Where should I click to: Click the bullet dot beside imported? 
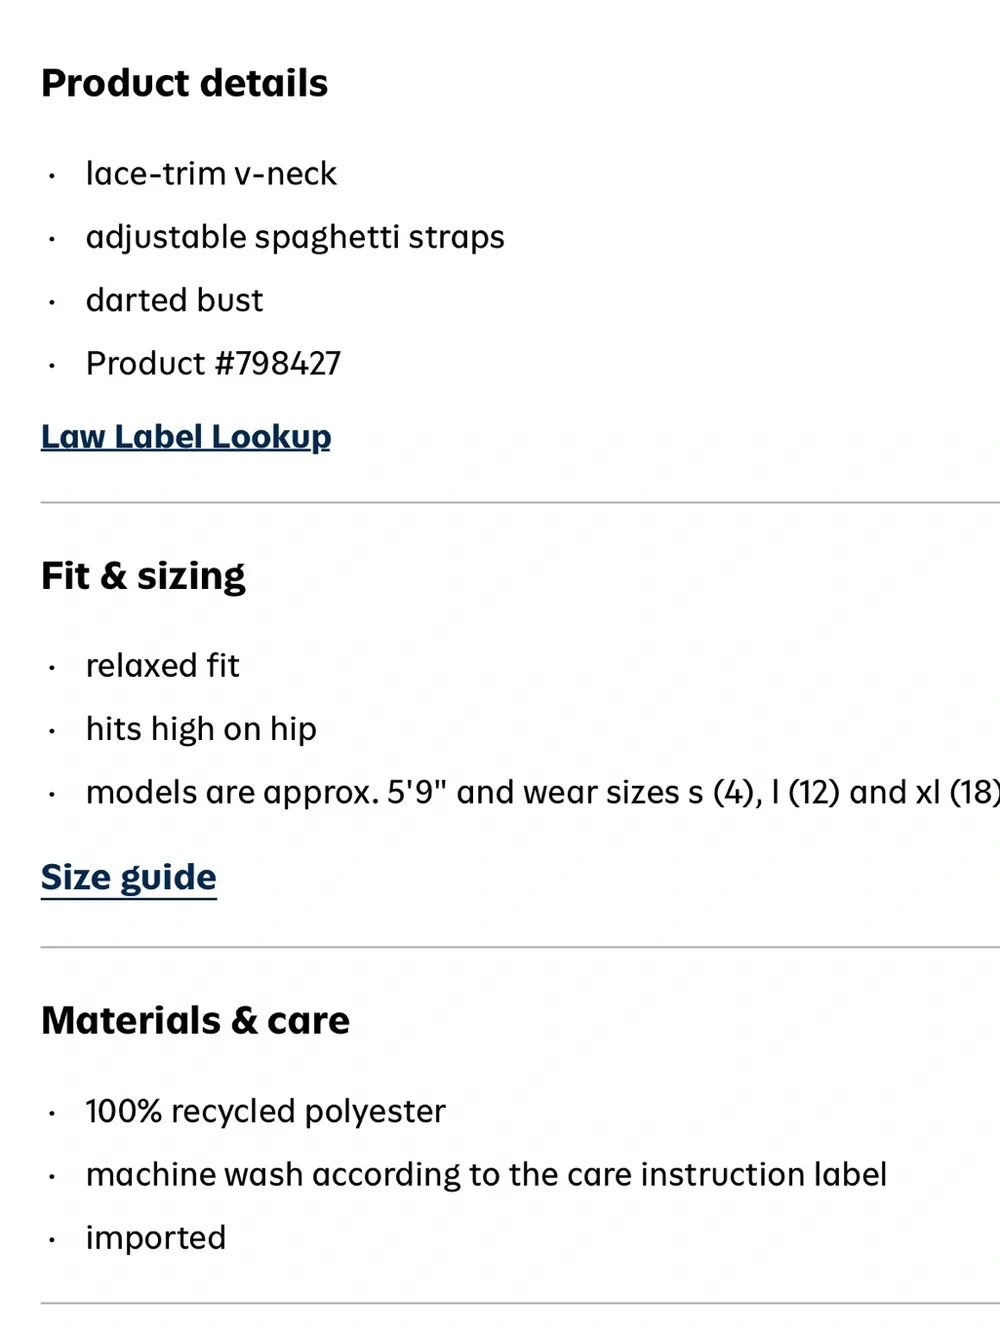[x=50, y=1240]
